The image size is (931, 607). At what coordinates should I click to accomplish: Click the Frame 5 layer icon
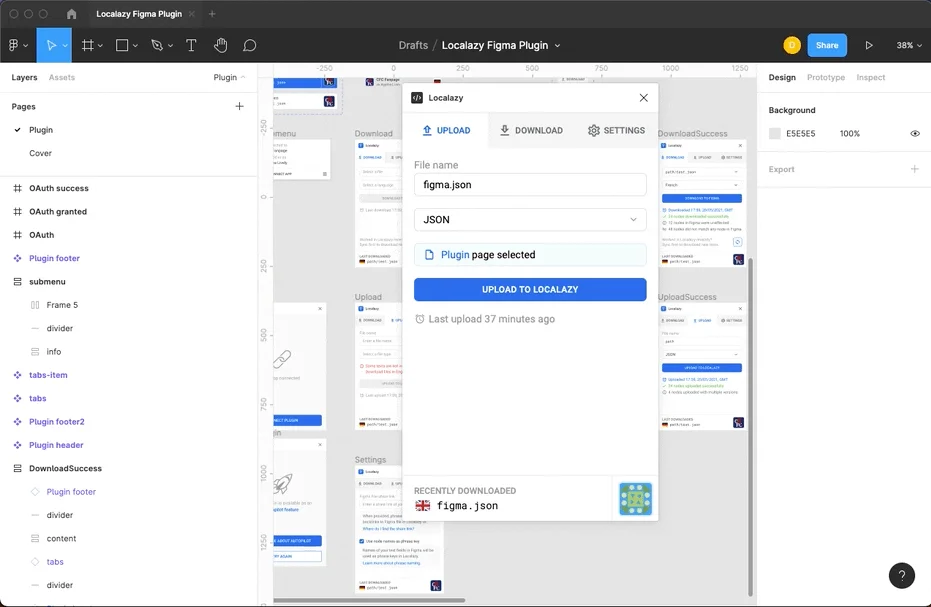(35, 305)
